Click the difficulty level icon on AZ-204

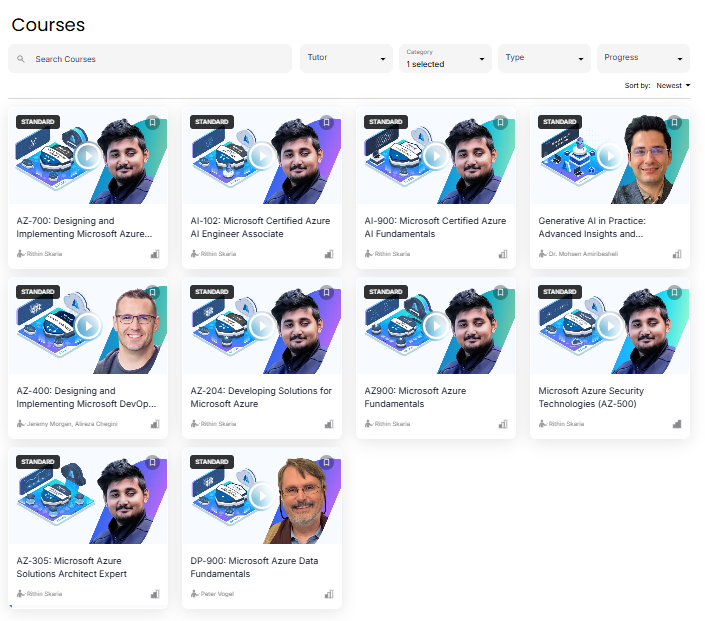pos(329,424)
